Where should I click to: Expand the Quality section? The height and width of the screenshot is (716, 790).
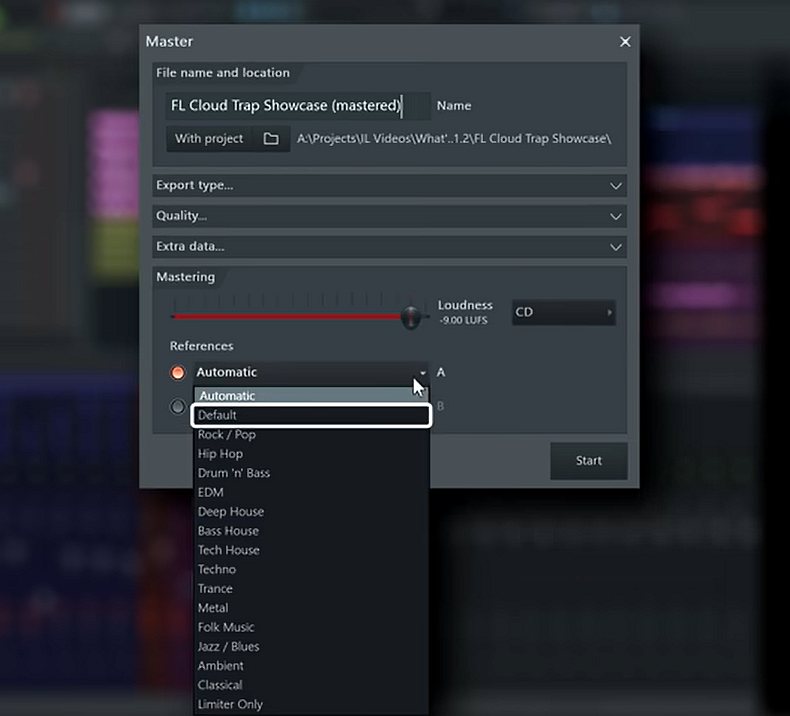(x=389, y=216)
